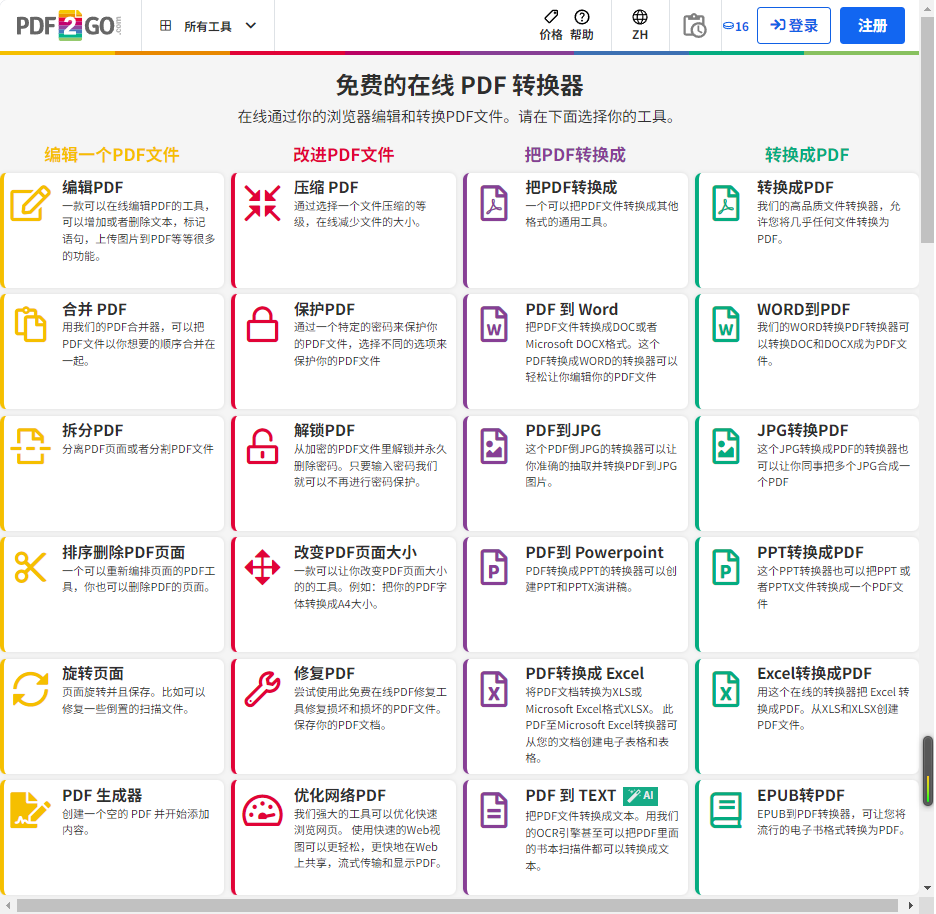Open the 拆分PDF tool title

pyautogui.click(x=93, y=430)
